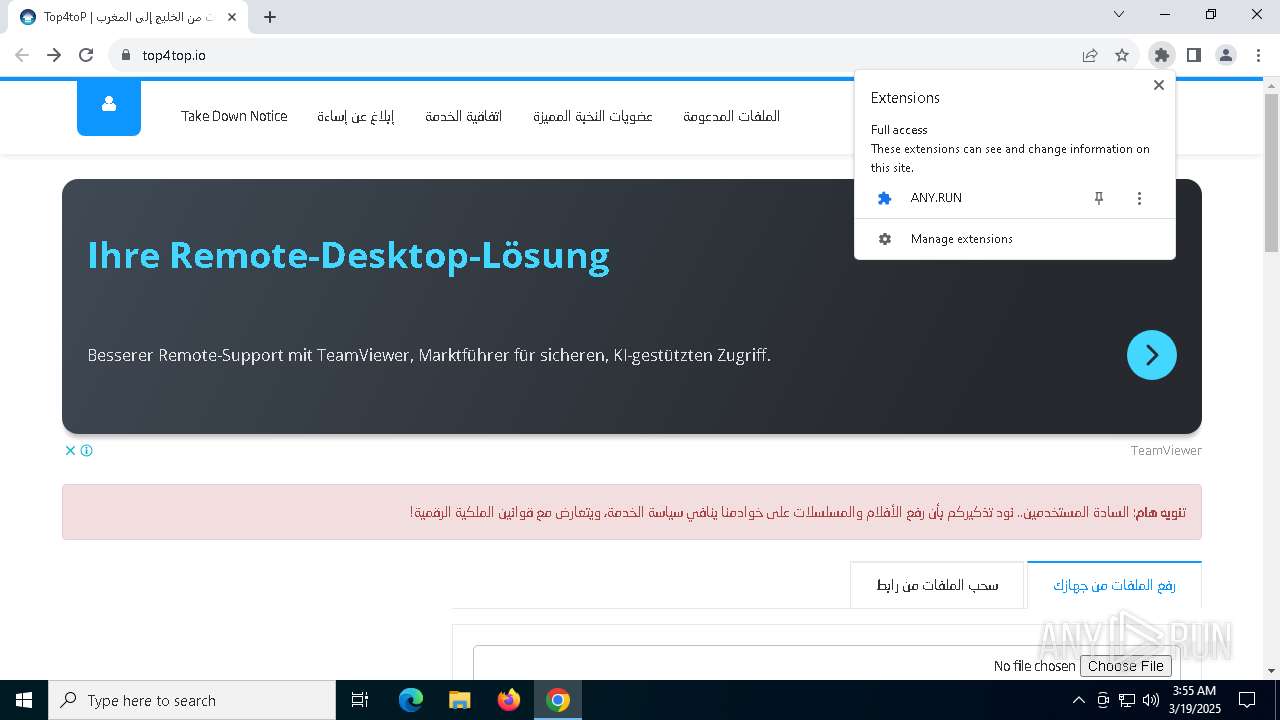The width and height of the screenshot is (1280, 720).
Task: Launch Microsoft Edge from taskbar
Action: (411, 700)
